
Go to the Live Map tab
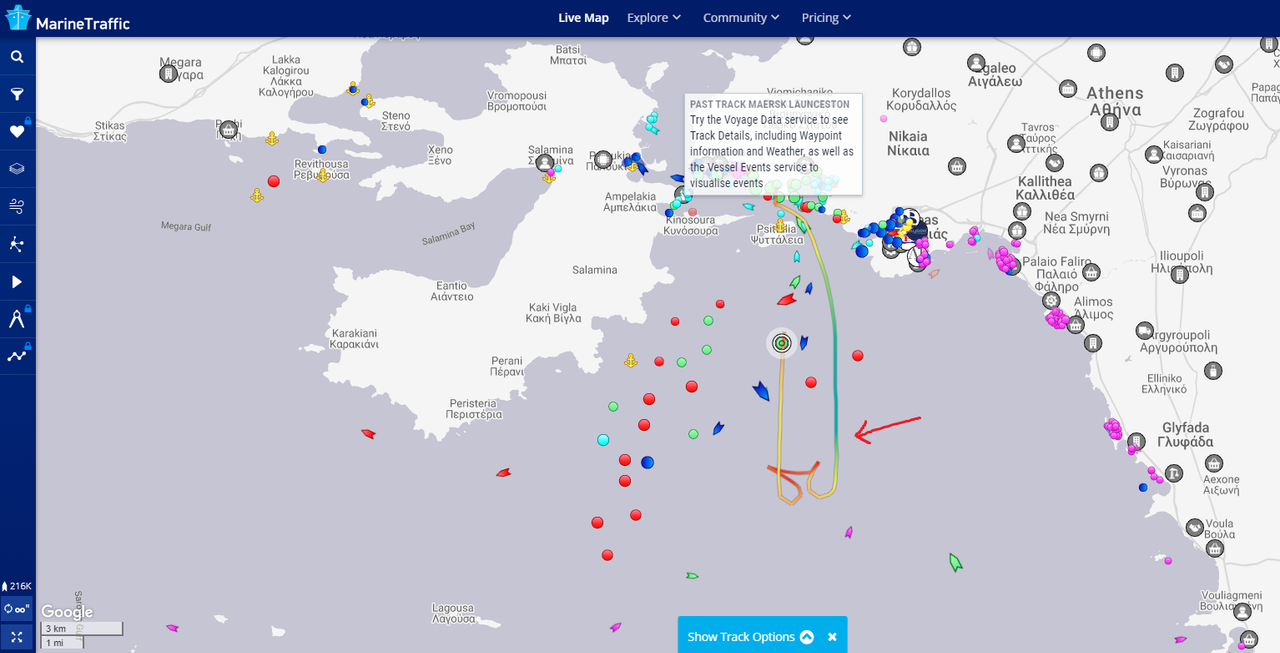[x=583, y=18]
